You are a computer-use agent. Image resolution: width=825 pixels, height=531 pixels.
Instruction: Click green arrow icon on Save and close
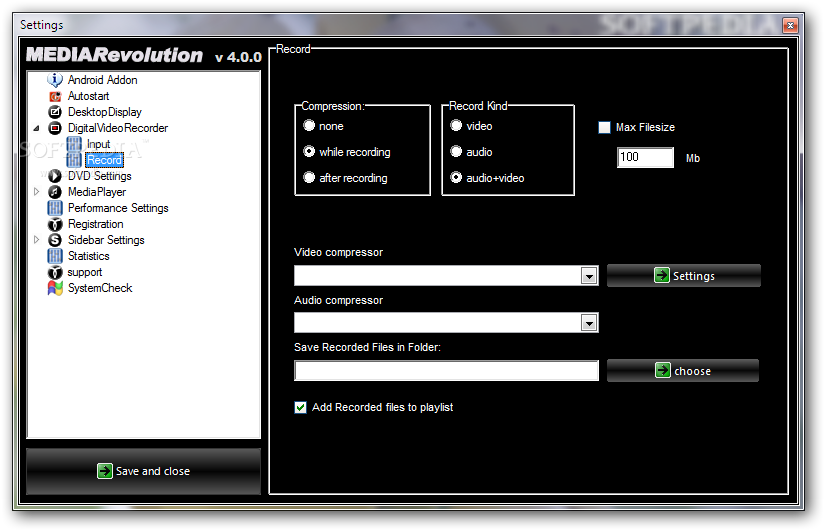click(105, 471)
